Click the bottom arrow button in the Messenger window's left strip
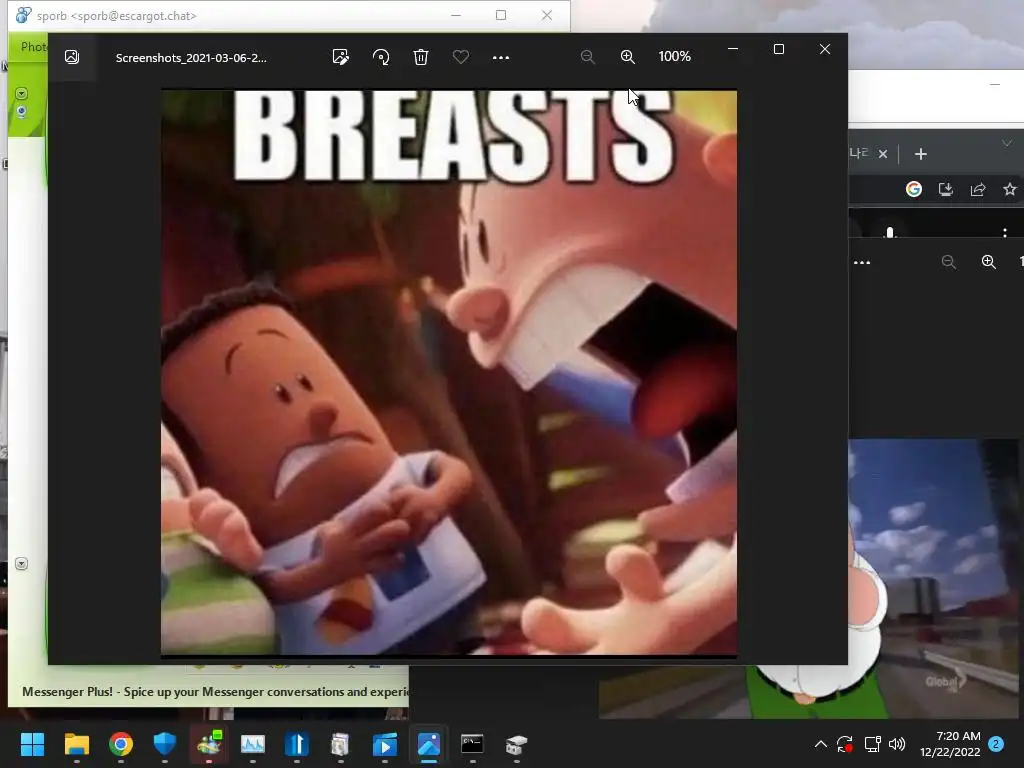 [x=22, y=564]
